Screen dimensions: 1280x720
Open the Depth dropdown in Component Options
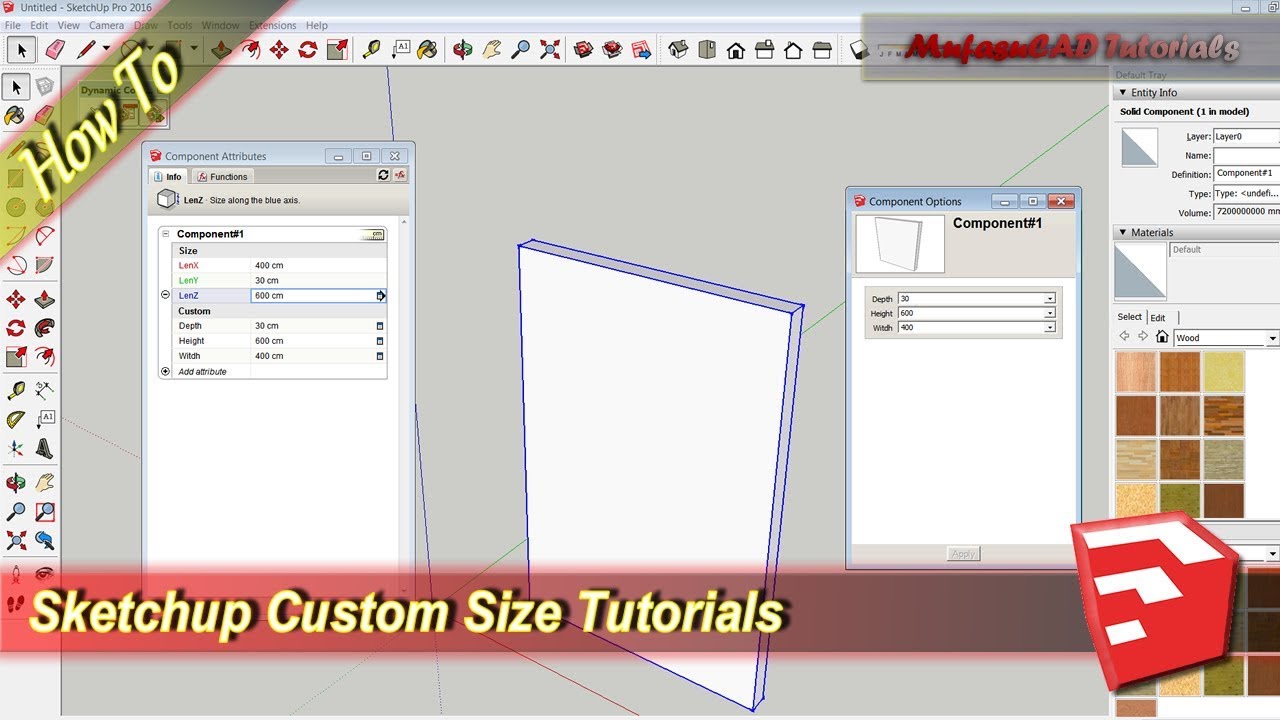coord(1050,299)
